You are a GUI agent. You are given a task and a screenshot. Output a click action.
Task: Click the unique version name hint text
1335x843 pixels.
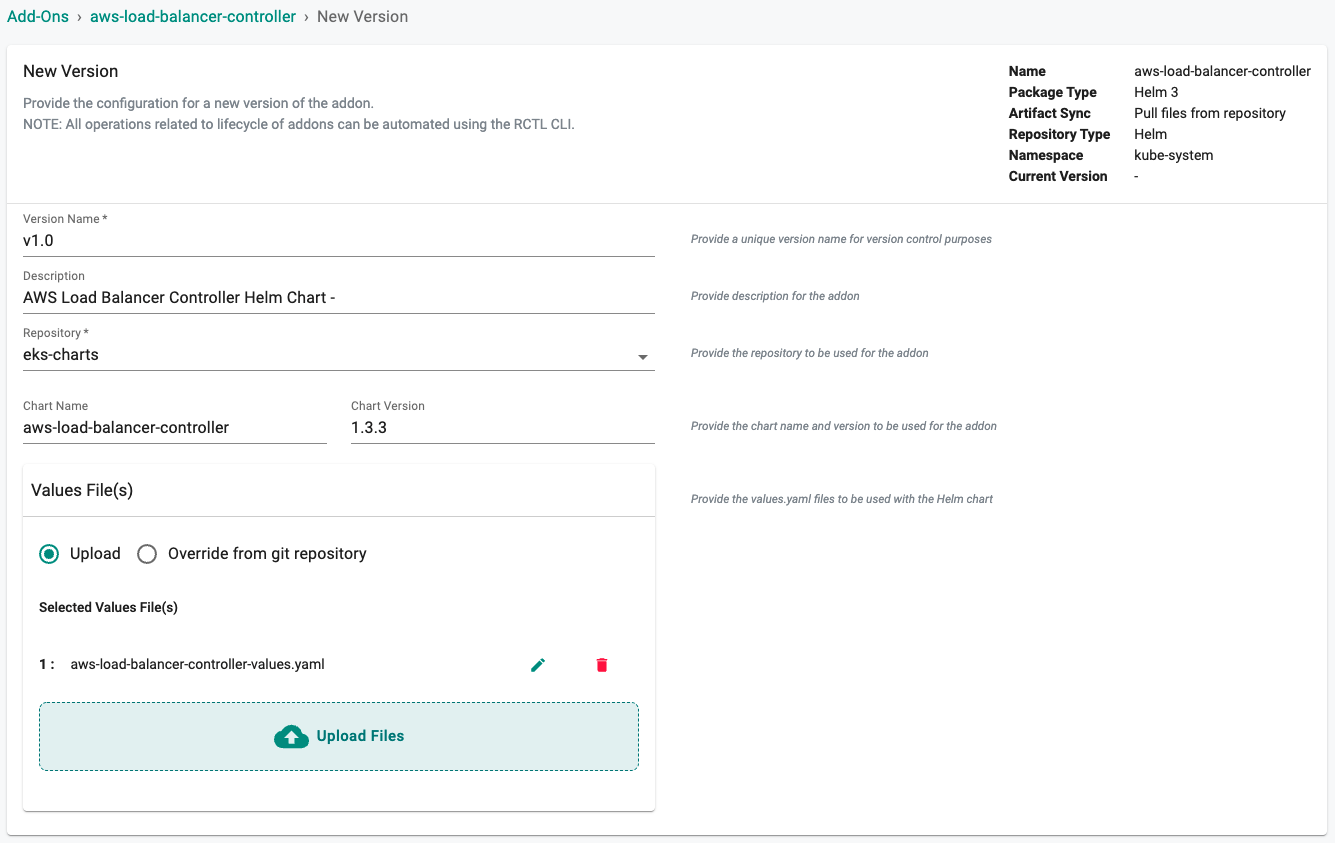(x=841, y=239)
